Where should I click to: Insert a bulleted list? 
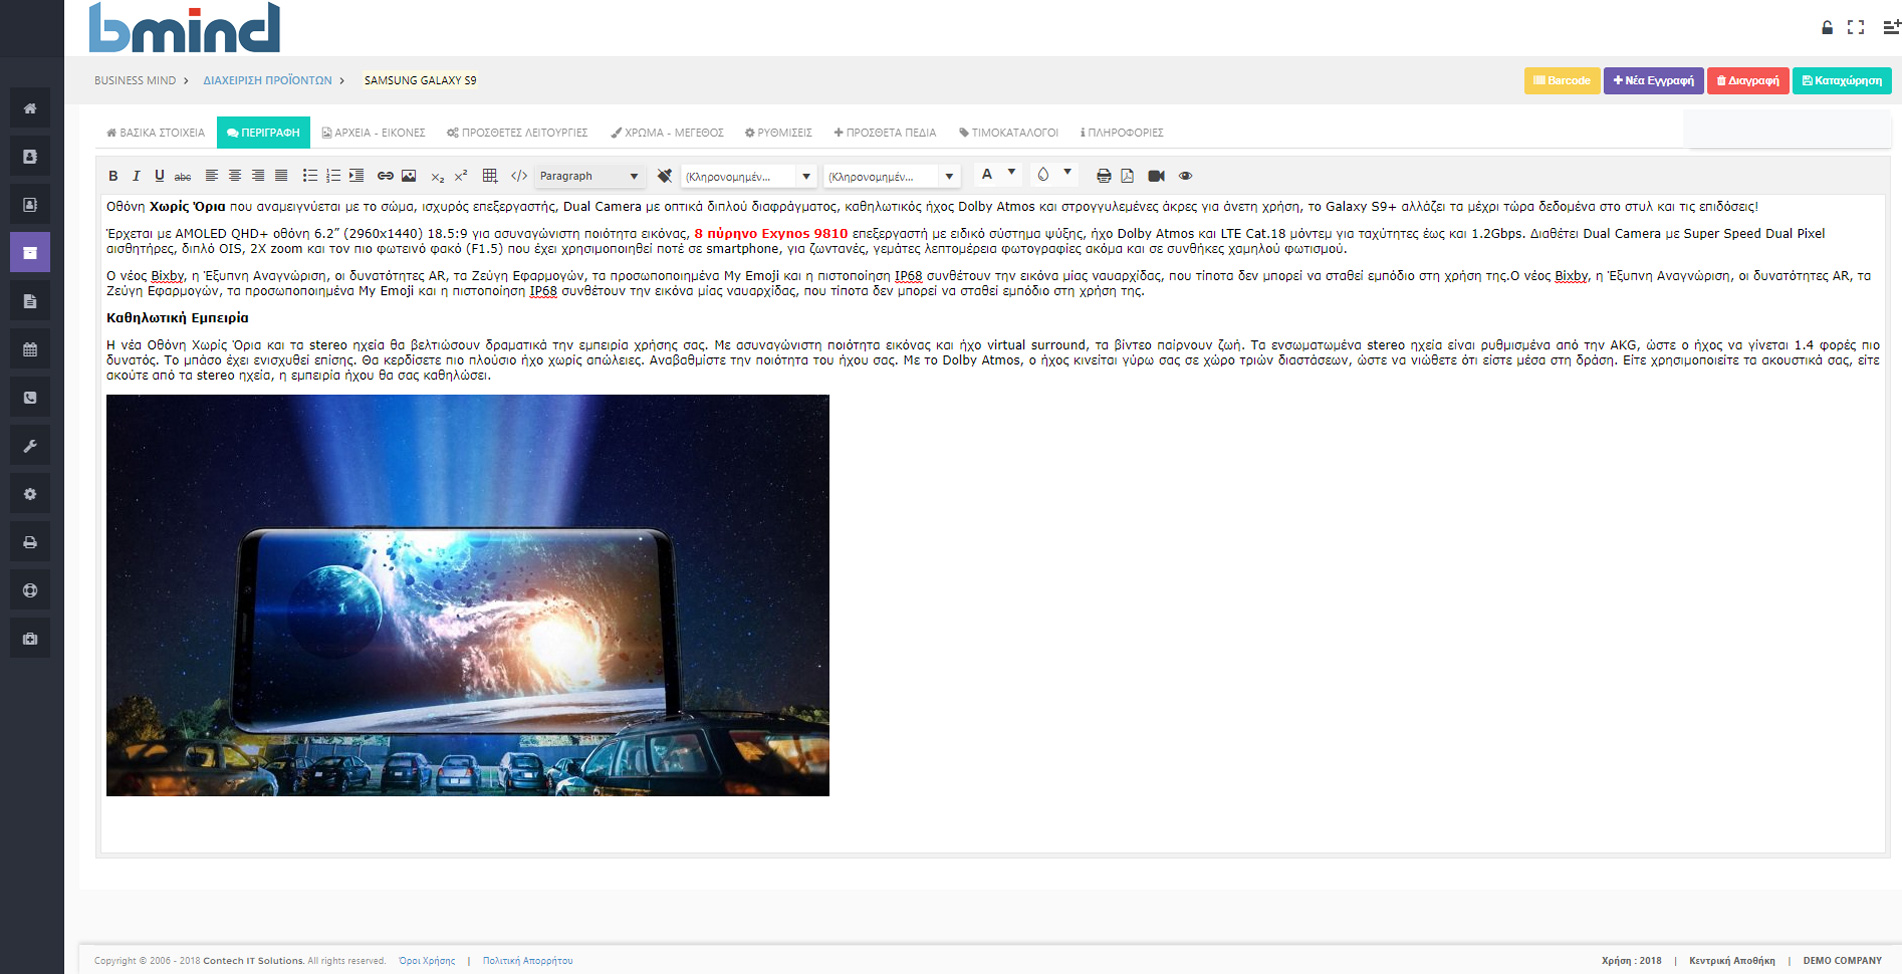click(310, 176)
